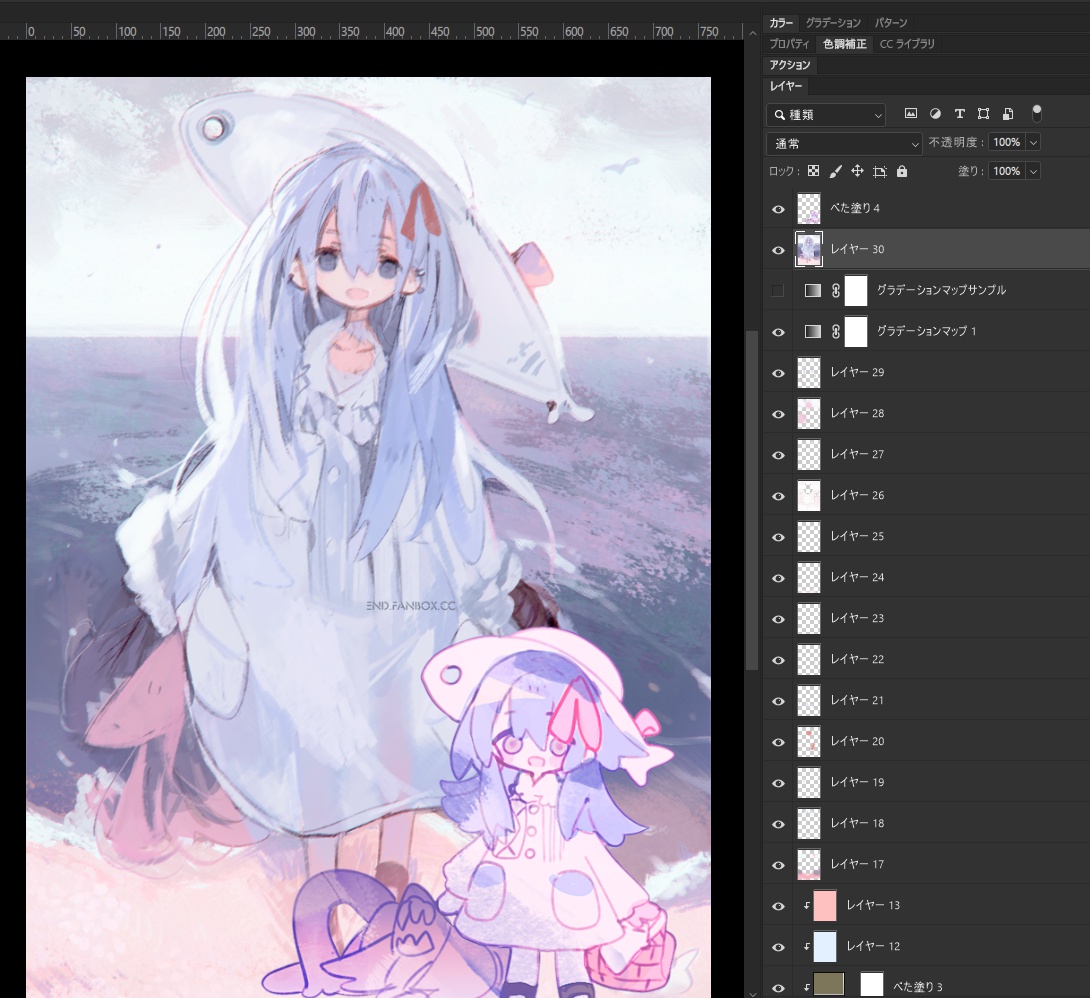Click the グラデーションマップ 1 layer mask thumbnail
Screen dimensions: 1090x998
click(x=856, y=331)
